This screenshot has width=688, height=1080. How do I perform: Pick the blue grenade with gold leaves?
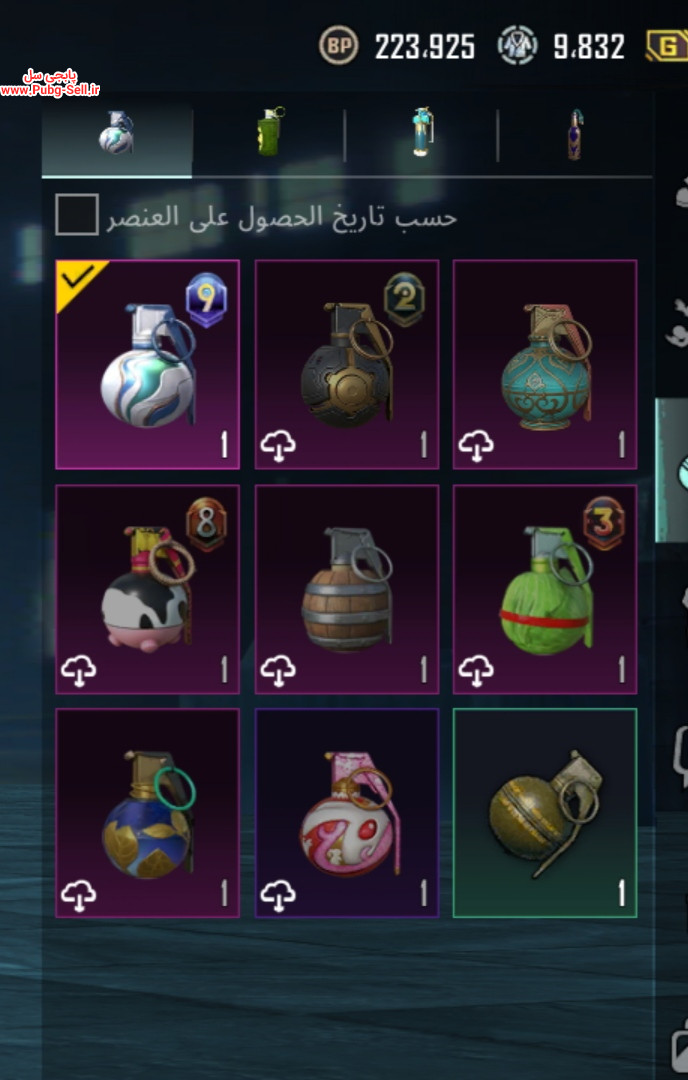[x=147, y=813]
